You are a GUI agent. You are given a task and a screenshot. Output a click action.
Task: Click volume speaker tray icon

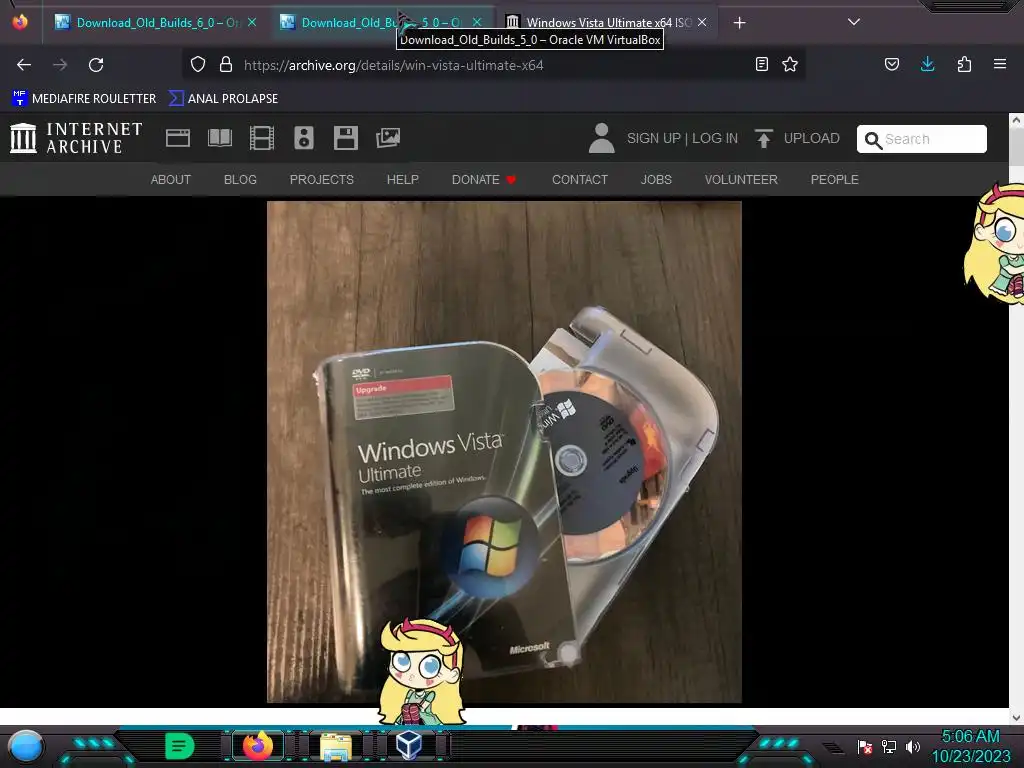tap(912, 747)
